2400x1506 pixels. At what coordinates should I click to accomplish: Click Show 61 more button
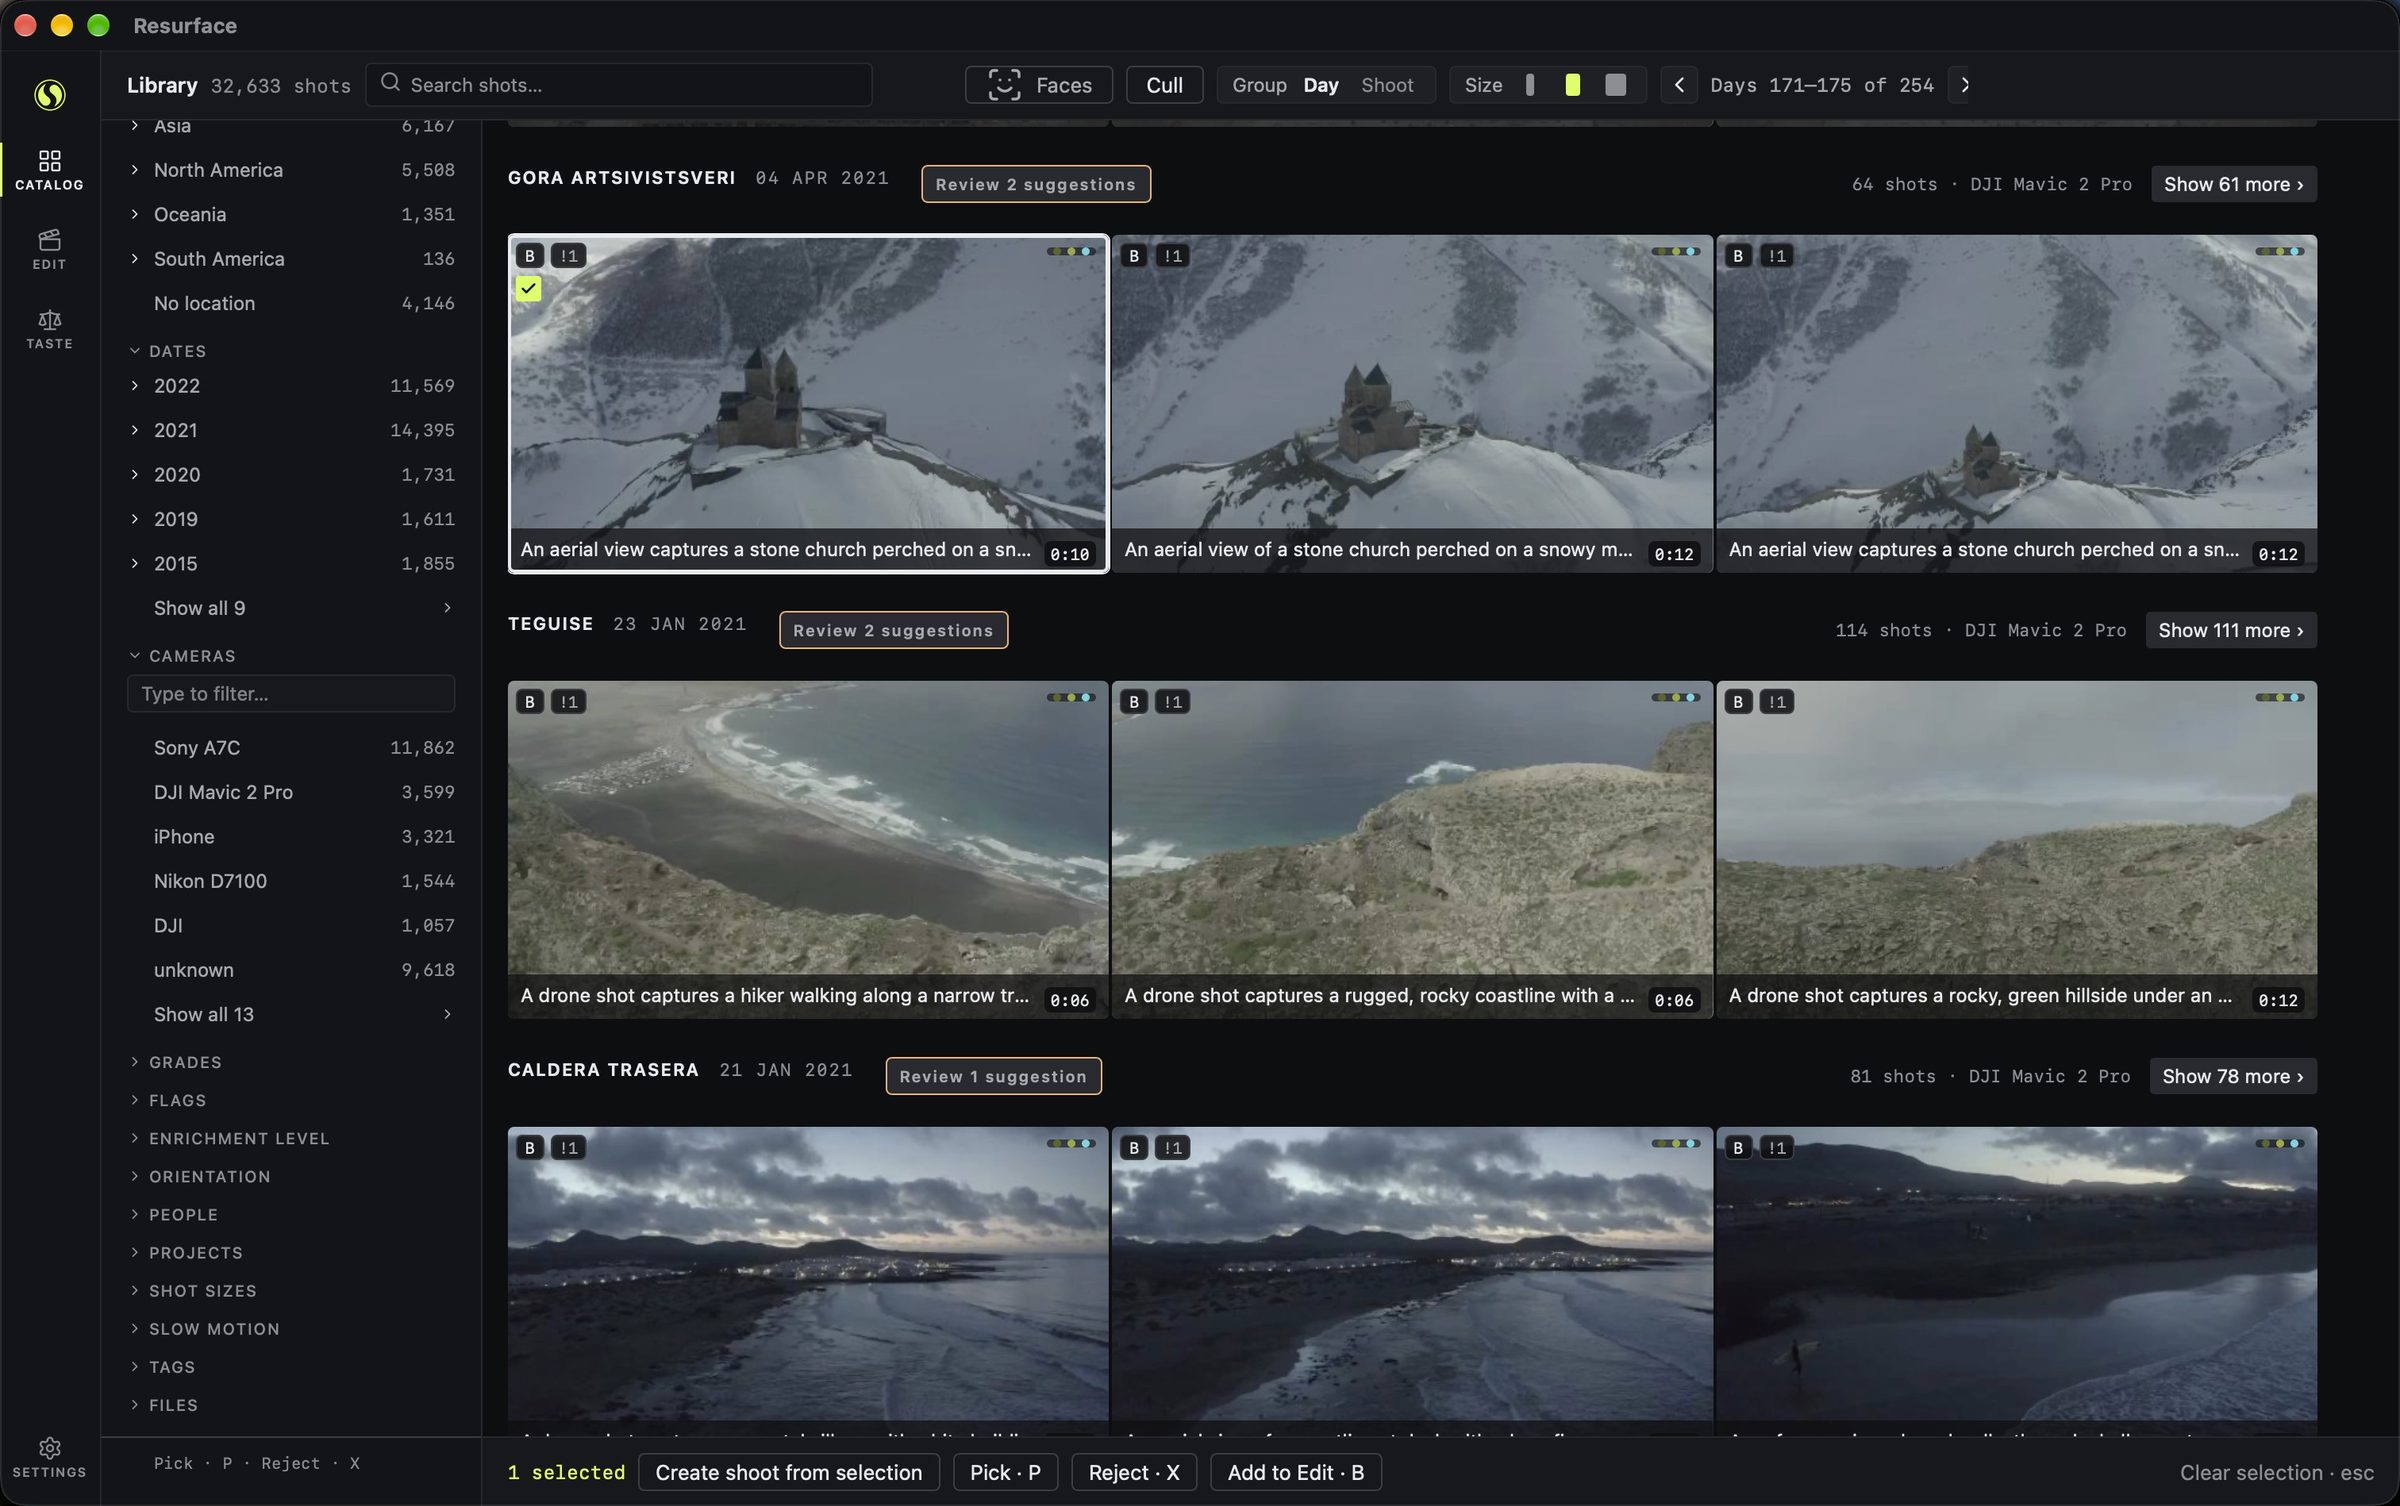[x=2233, y=184]
